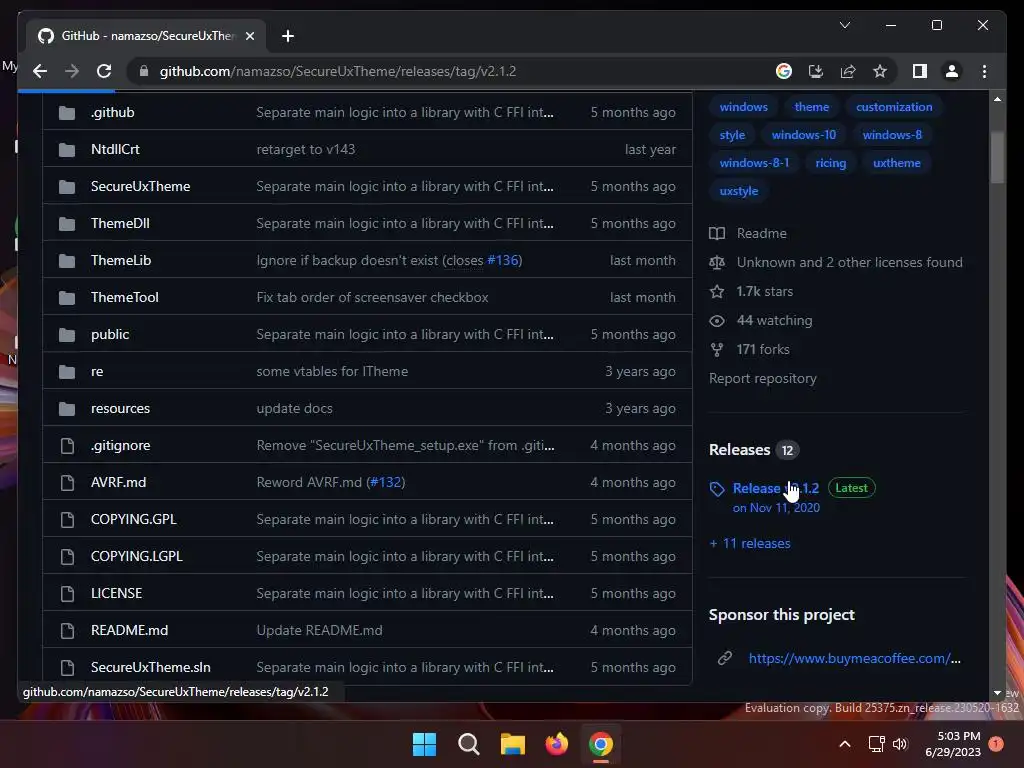Select the style topic tag
This screenshot has width=1024, height=768.
click(732, 135)
